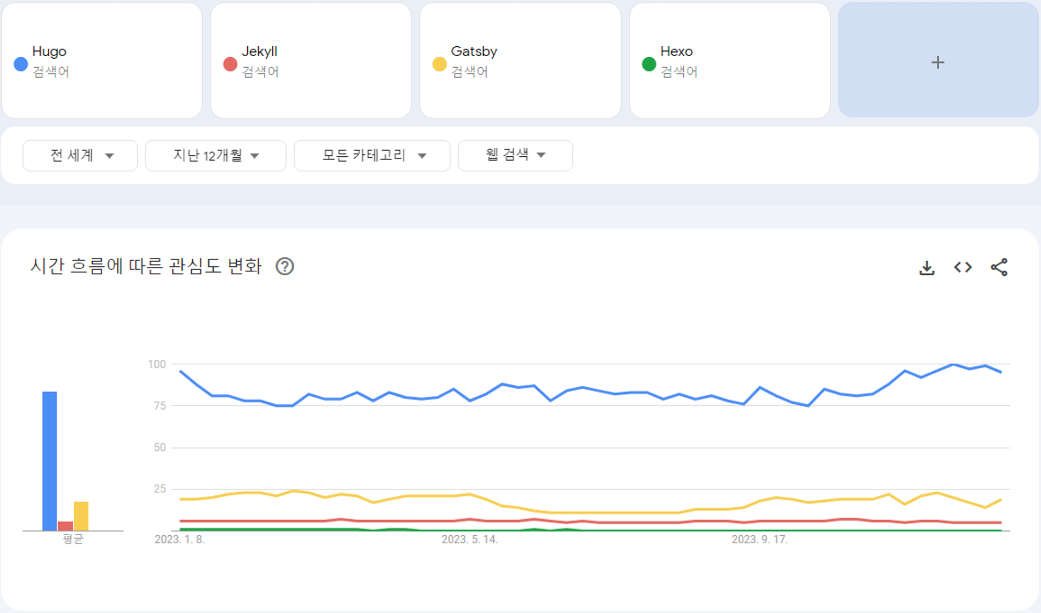Download the interest over time chart data
The height and width of the screenshot is (613, 1041).
tap(927, 267)
